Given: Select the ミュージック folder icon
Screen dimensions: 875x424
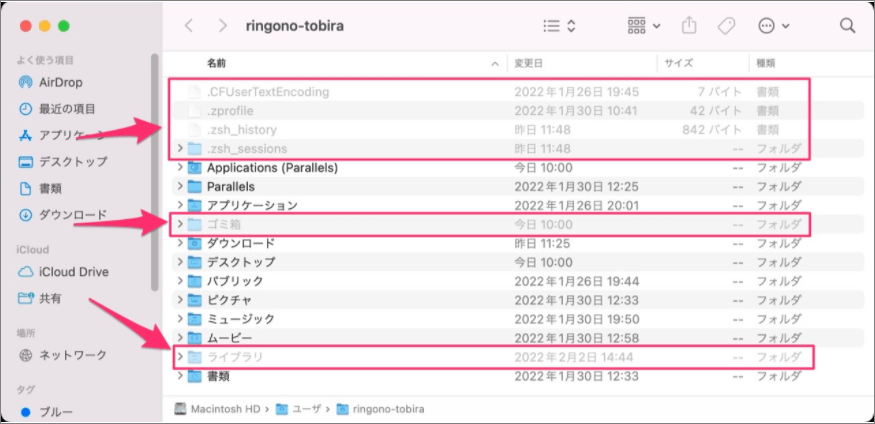Looking at the screenshot, I should tap(194, 319).
